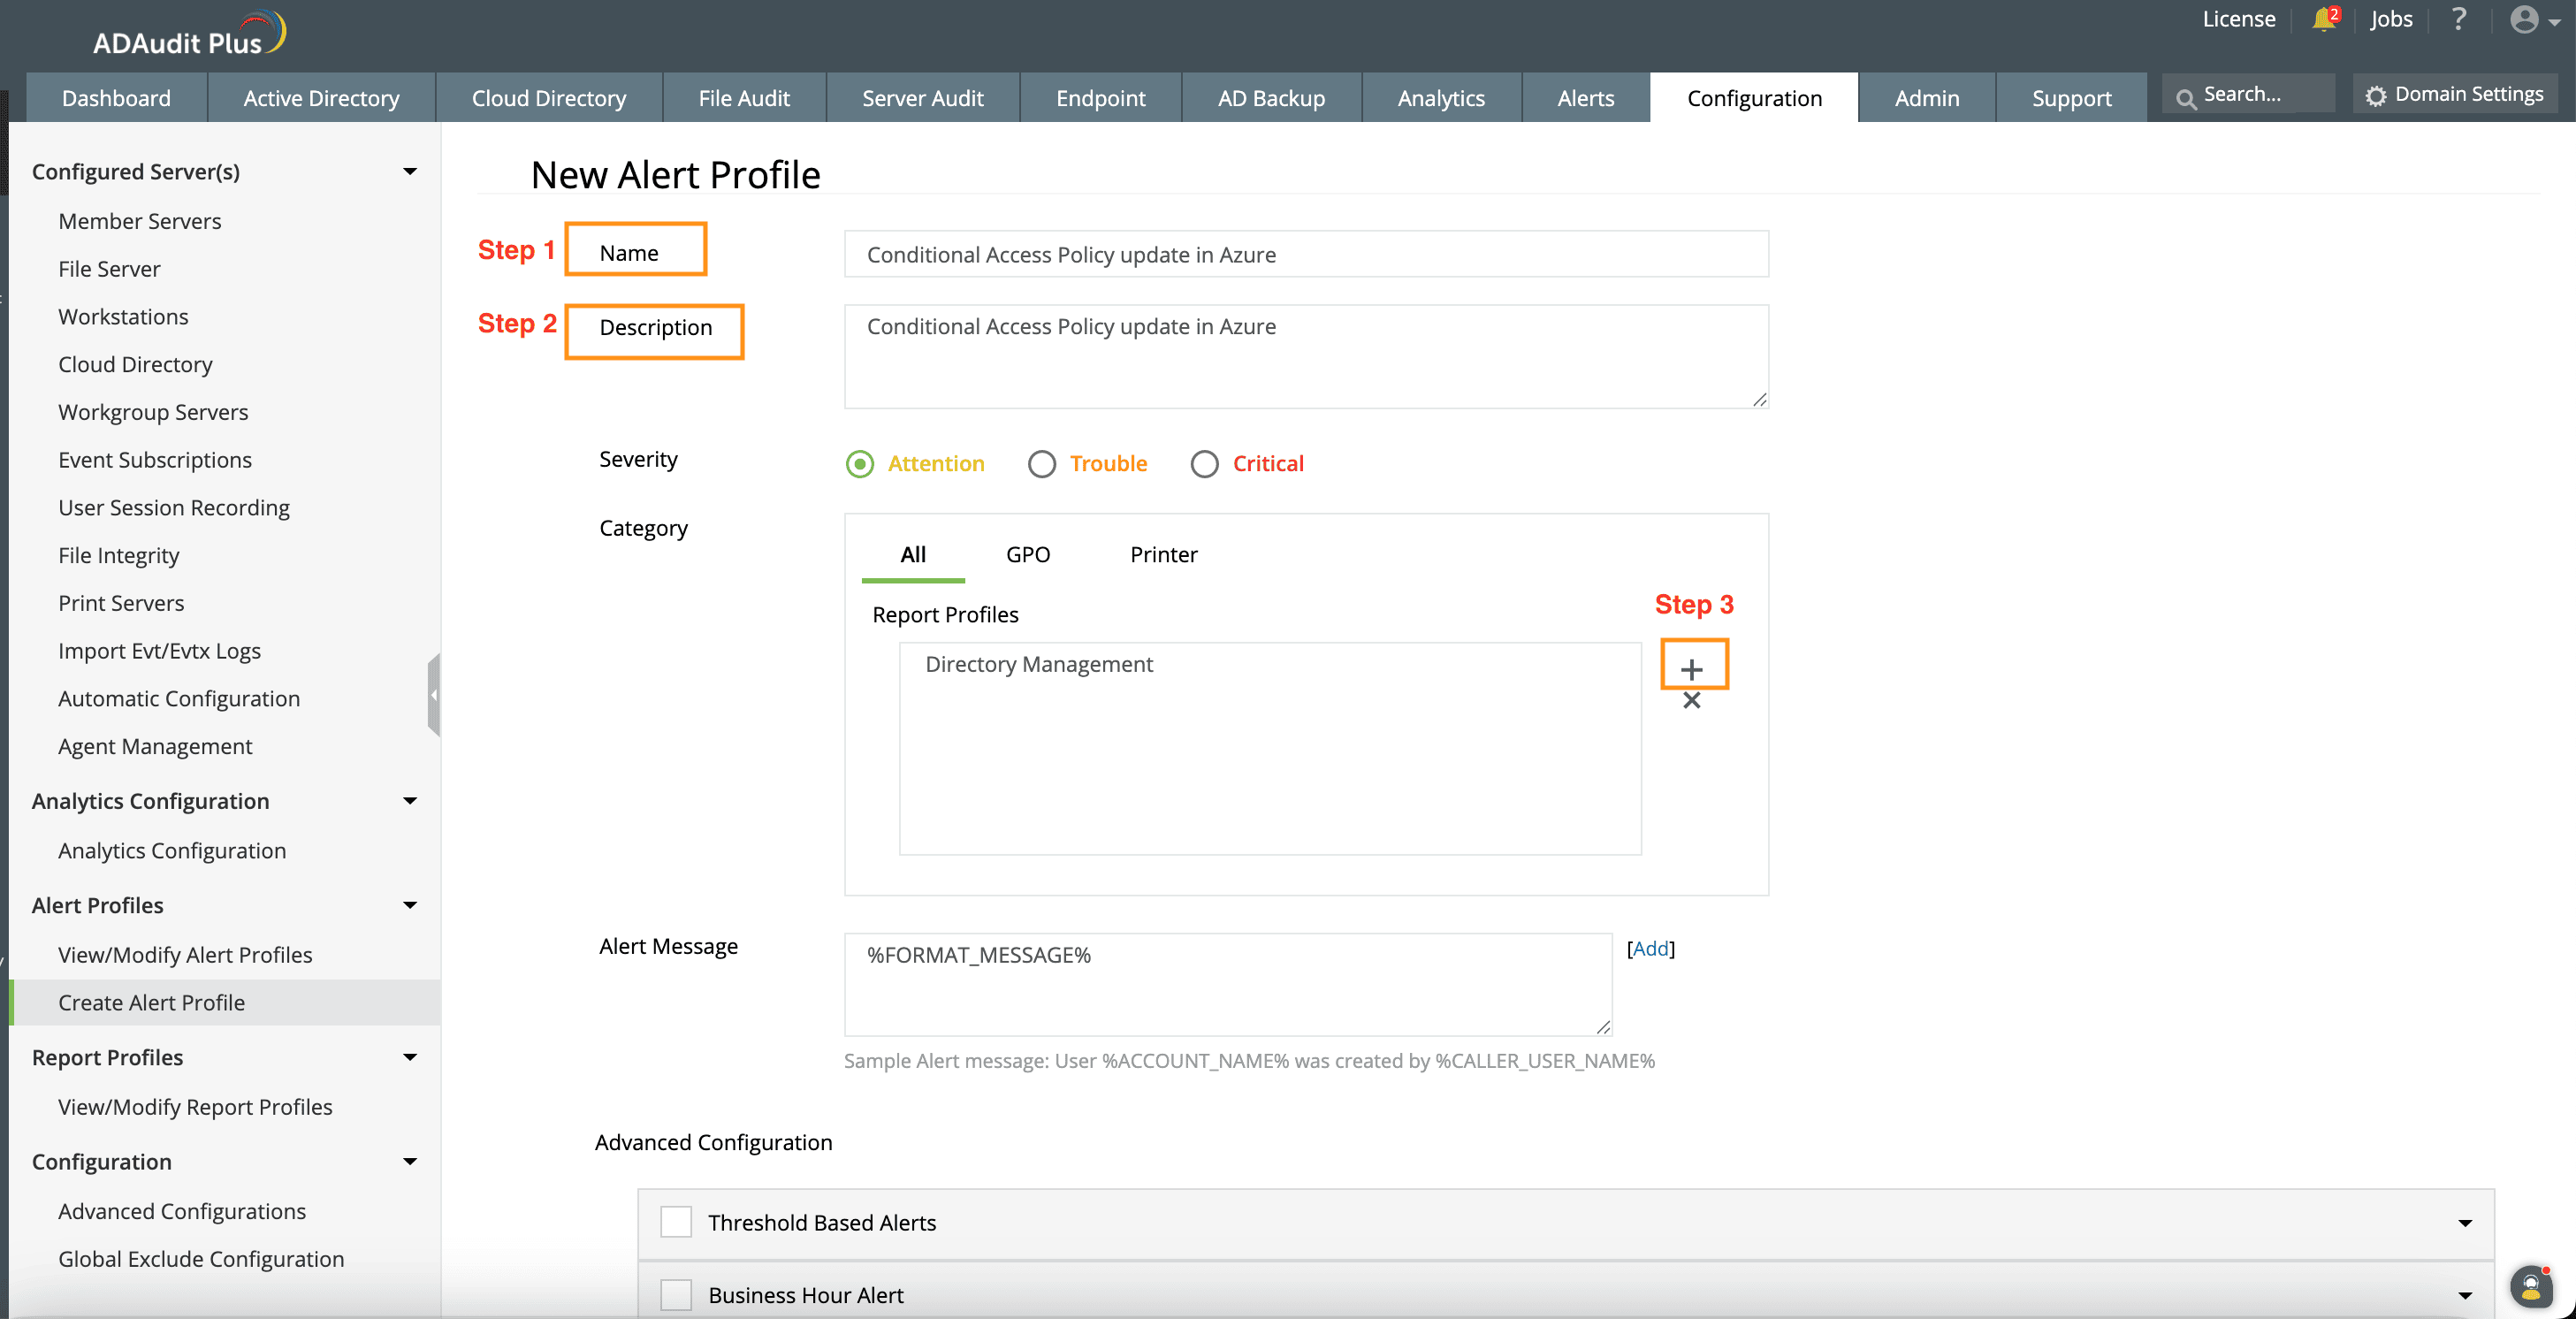Click the plus icon to add report profiles
The width and height of the screenshot is (2576, 1319).
point(1691,669)
